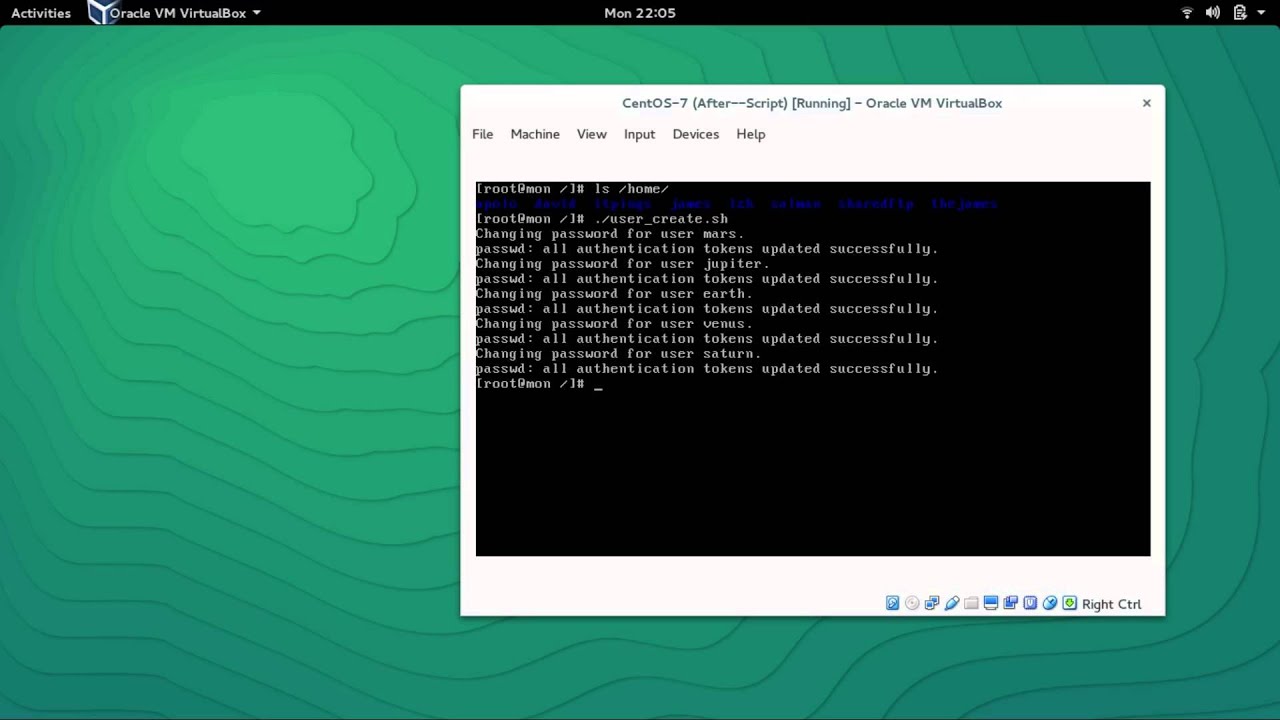Image resolution: width=1280 pixels, height=720 pixels.
Task: Open the Input menu
Action: point(639,134)
